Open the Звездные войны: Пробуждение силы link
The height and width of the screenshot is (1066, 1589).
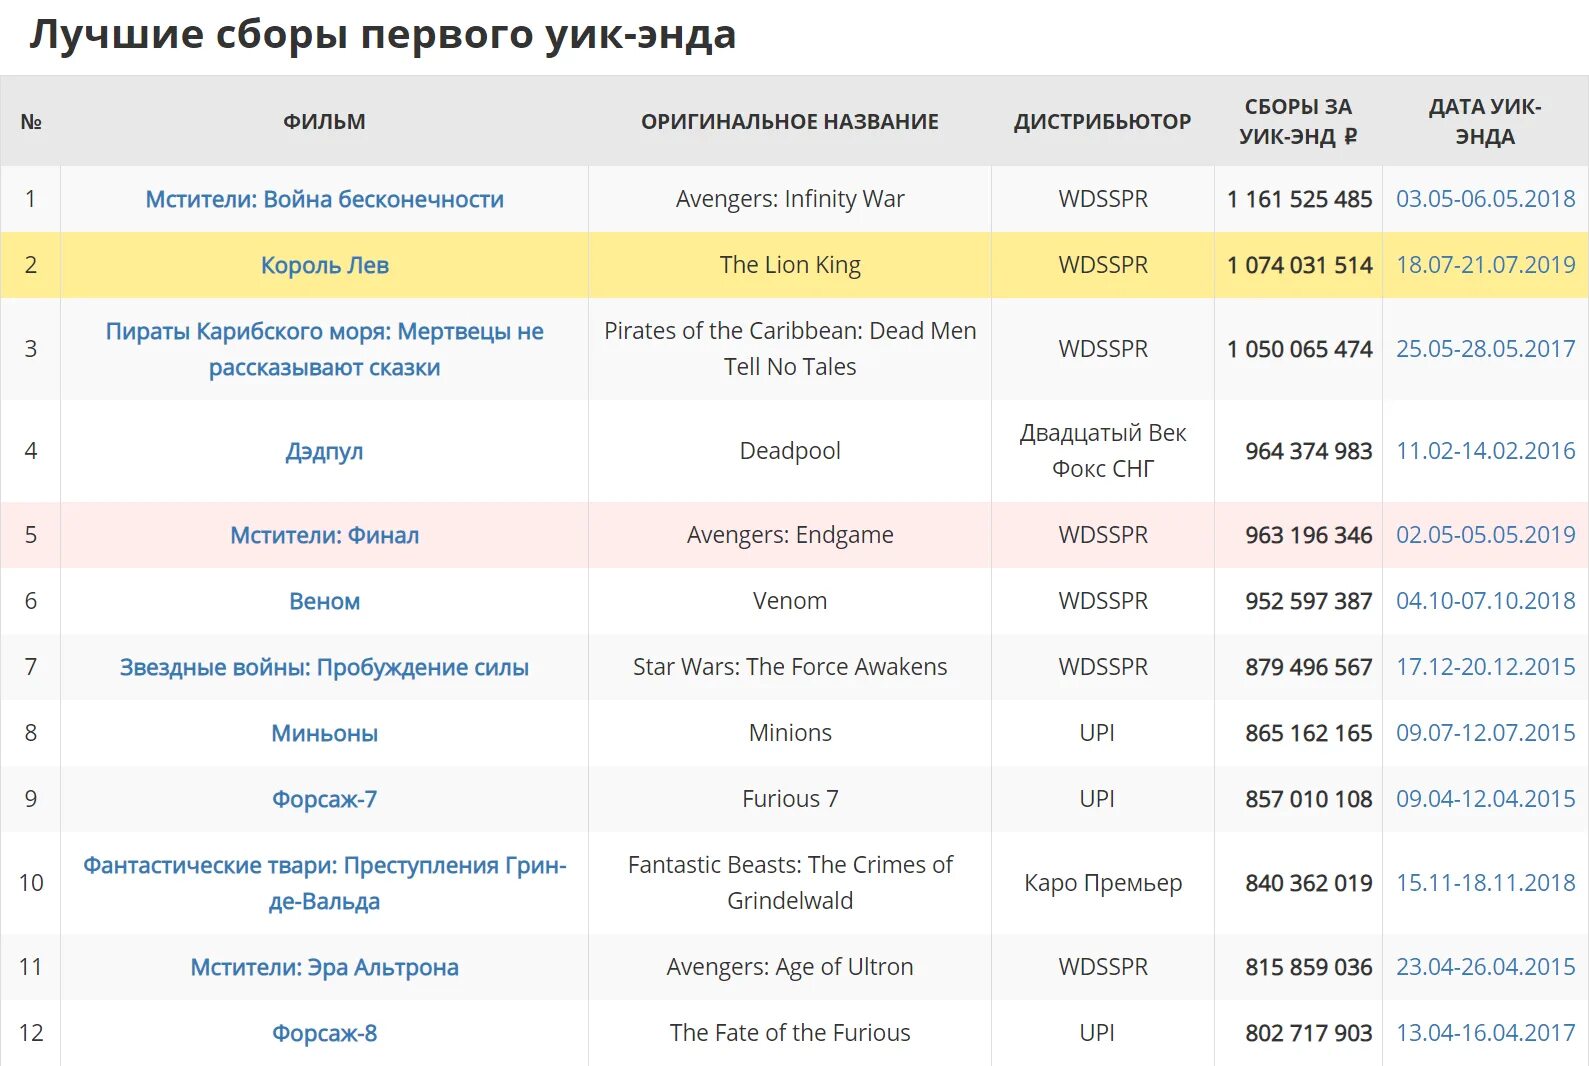click(x=324, y=667)
